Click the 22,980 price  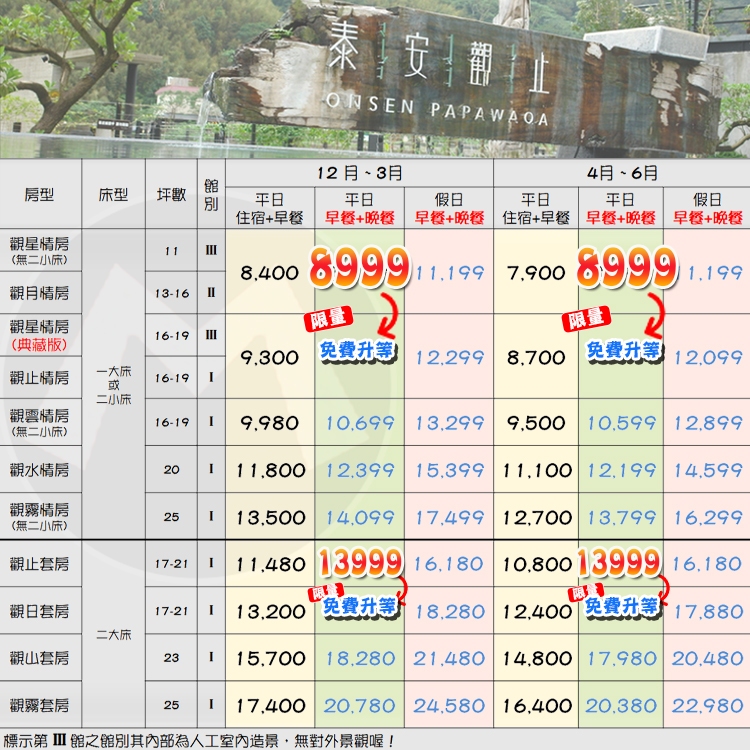(x=707, y=706)
